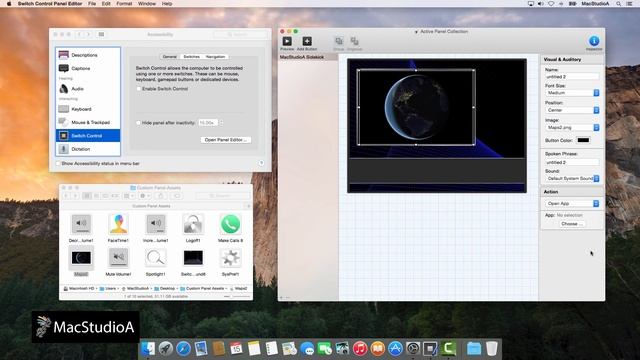
Task: Click the Ungroup toolbar icon
Action: 354,41
